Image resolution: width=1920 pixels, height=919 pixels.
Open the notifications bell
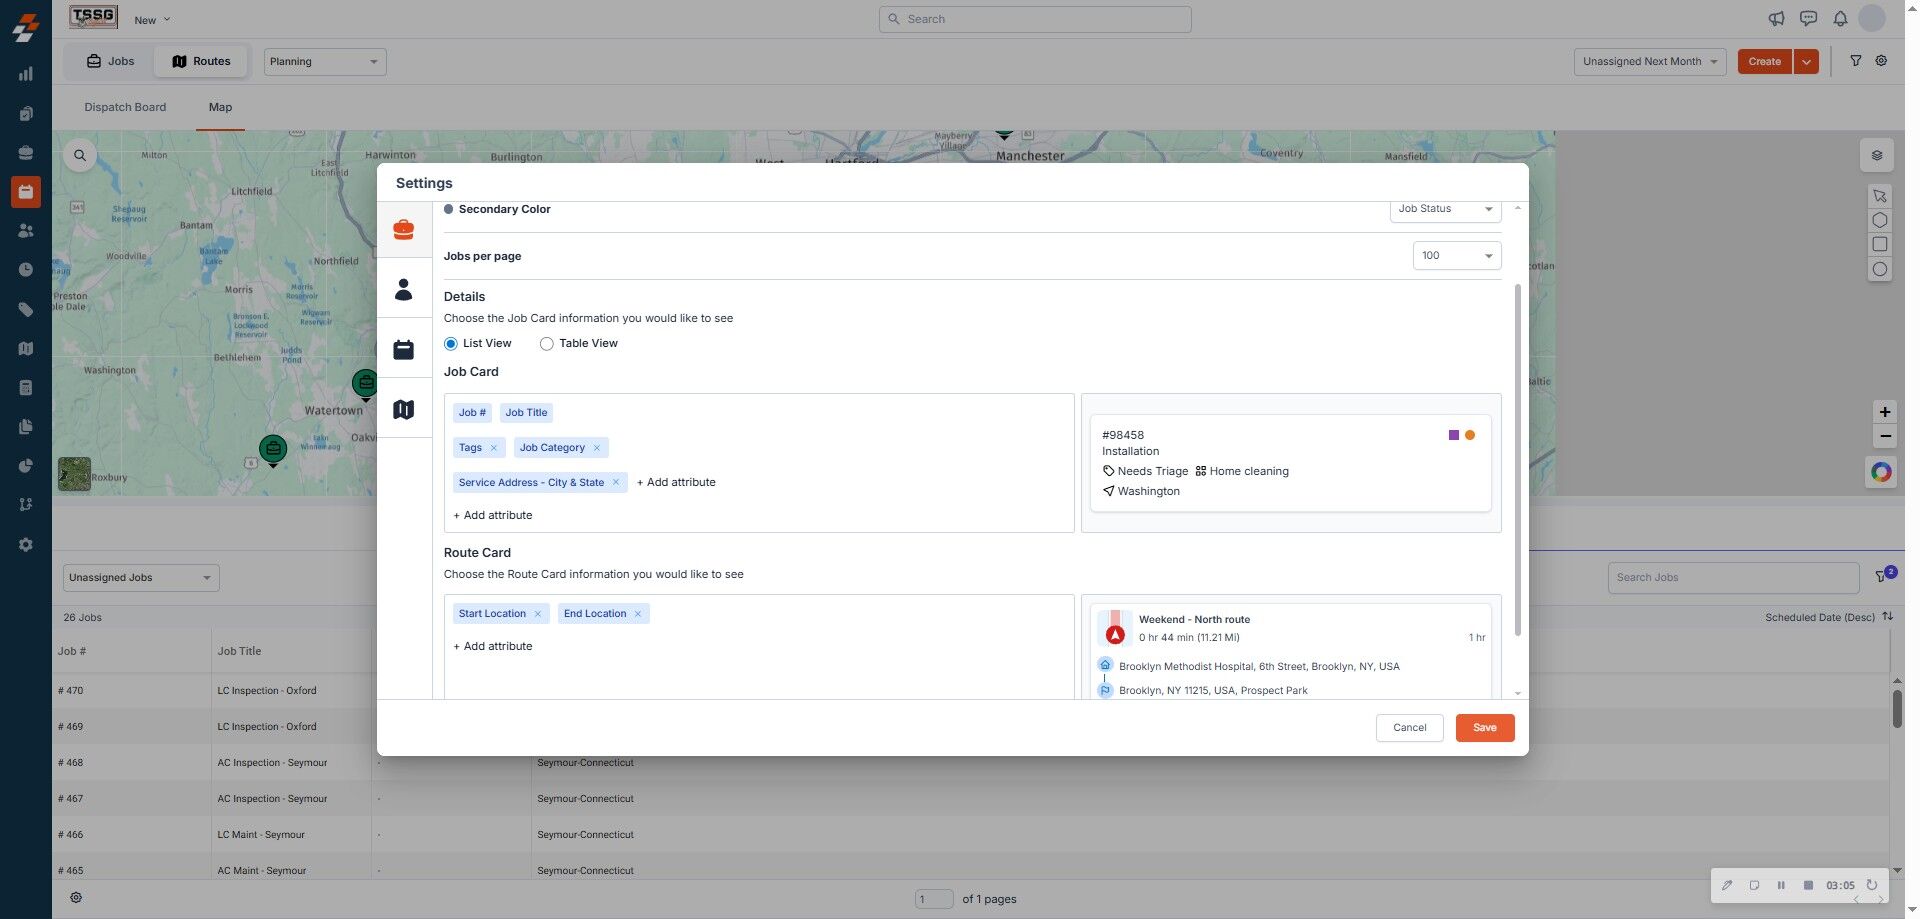[1840, 19]
